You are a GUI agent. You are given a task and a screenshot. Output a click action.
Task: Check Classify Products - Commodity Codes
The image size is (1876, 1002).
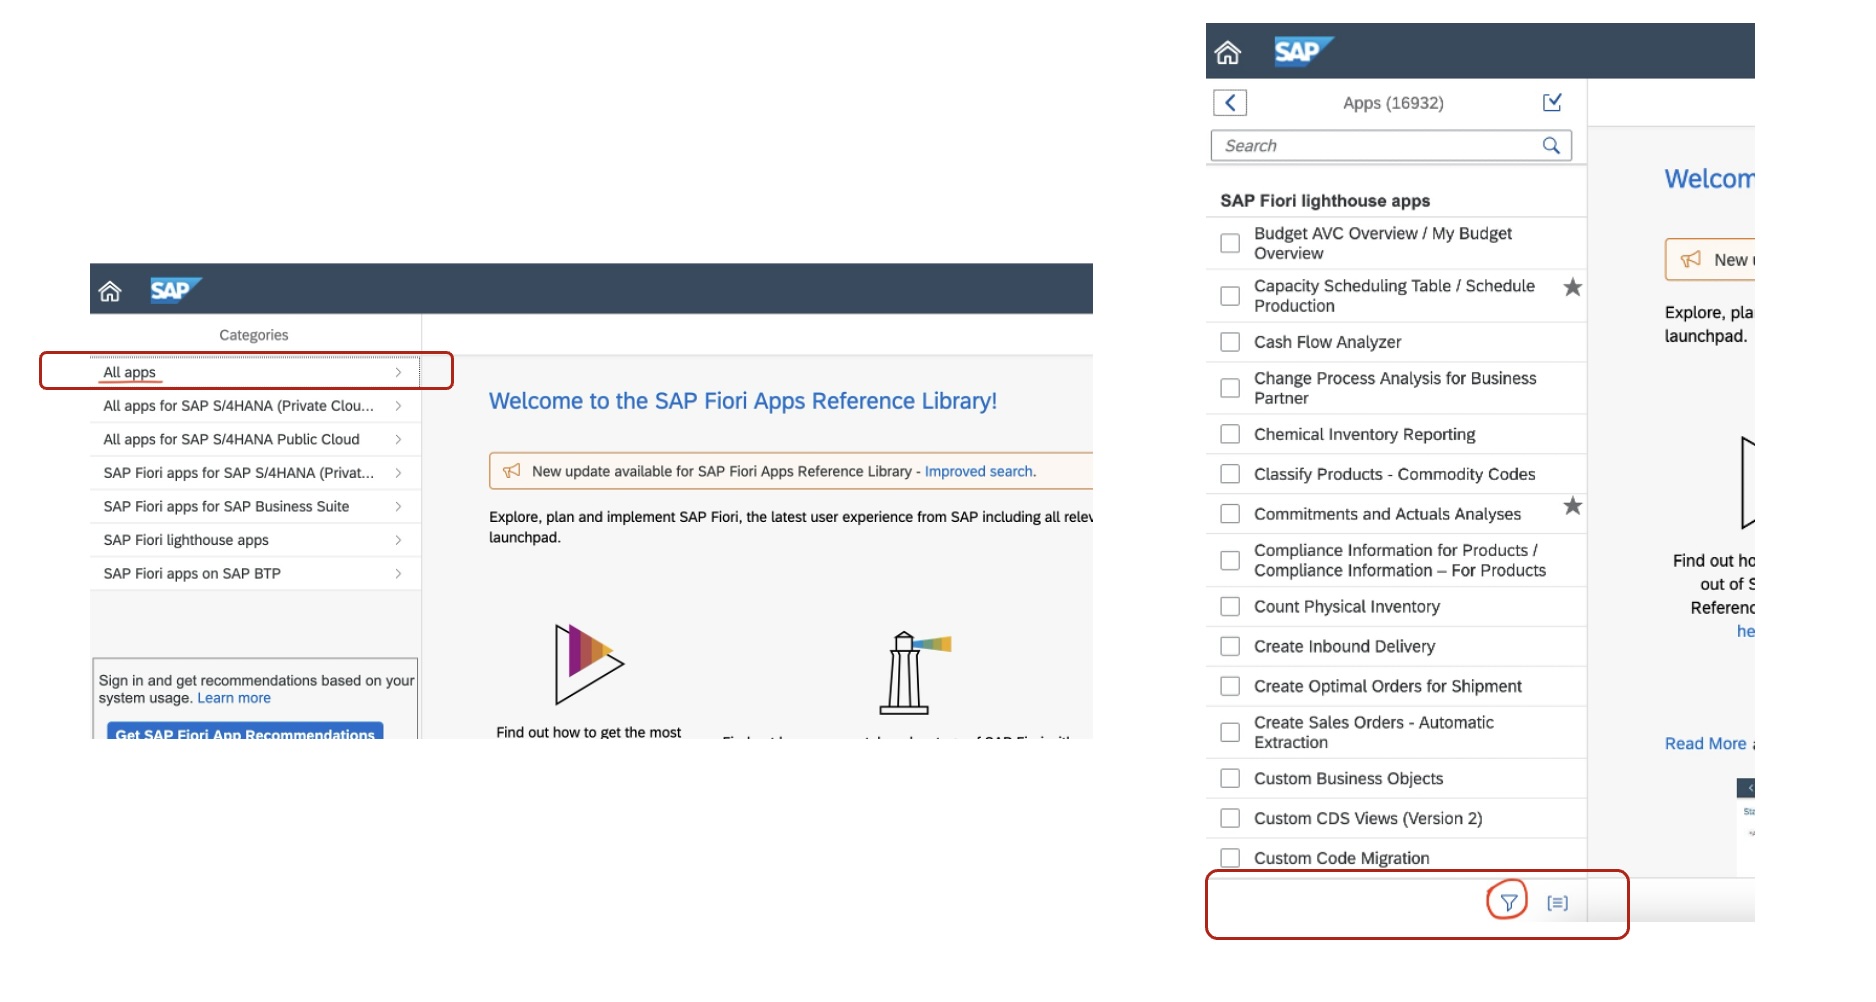pos(1230,474)
